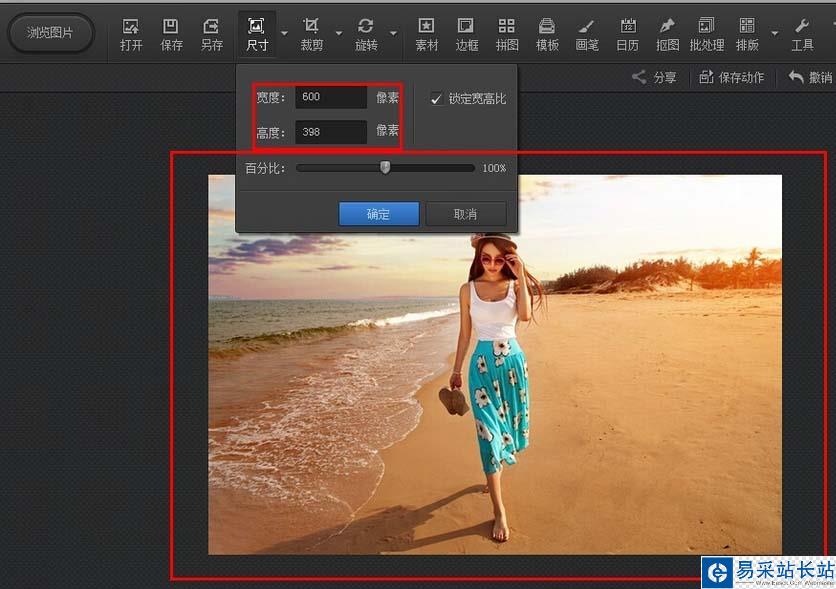Expand the dropdown arrow beside 裁剪
The width and height of the screenshot is (836, 589).
[339, 33]
